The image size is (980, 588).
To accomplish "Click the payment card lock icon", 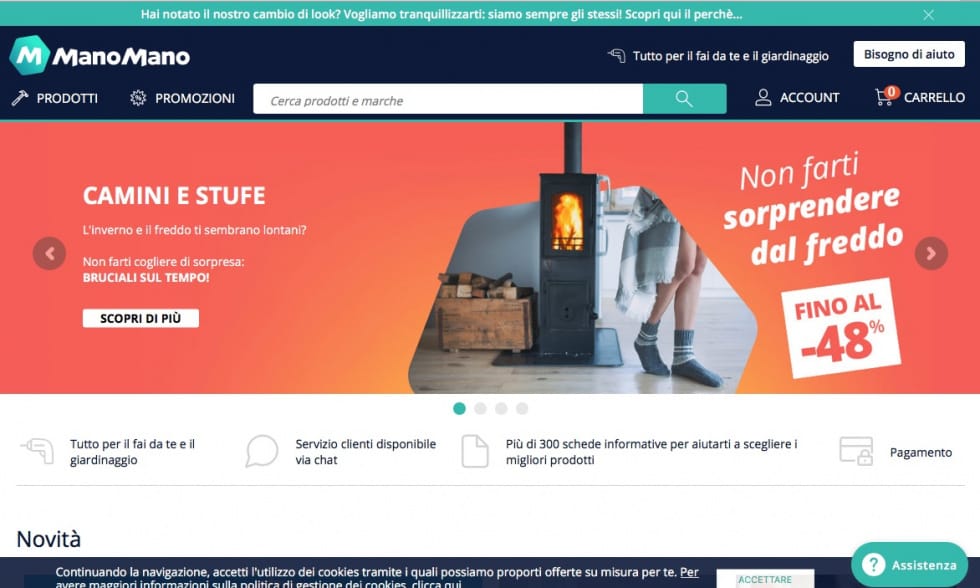I will coord(856,451).
